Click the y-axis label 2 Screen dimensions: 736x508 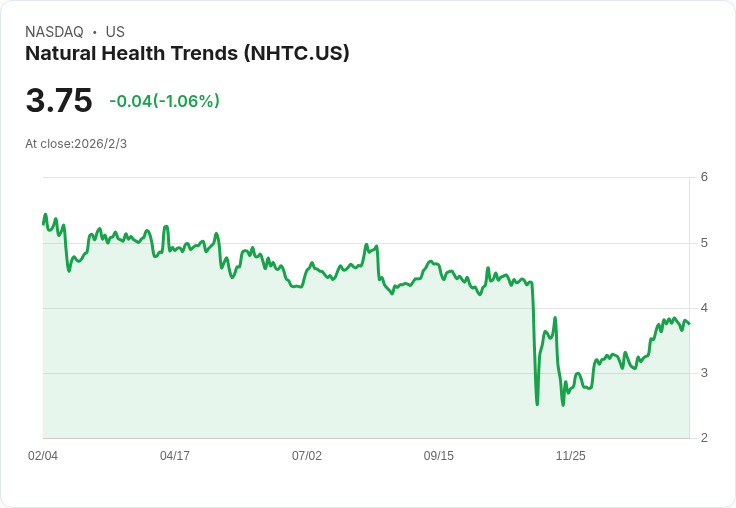[704, 438]
